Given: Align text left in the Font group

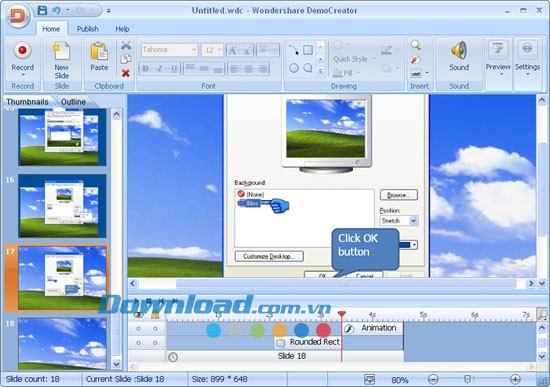Looking at the screenshot, I should pyautogui.click(x=235, y=68).
